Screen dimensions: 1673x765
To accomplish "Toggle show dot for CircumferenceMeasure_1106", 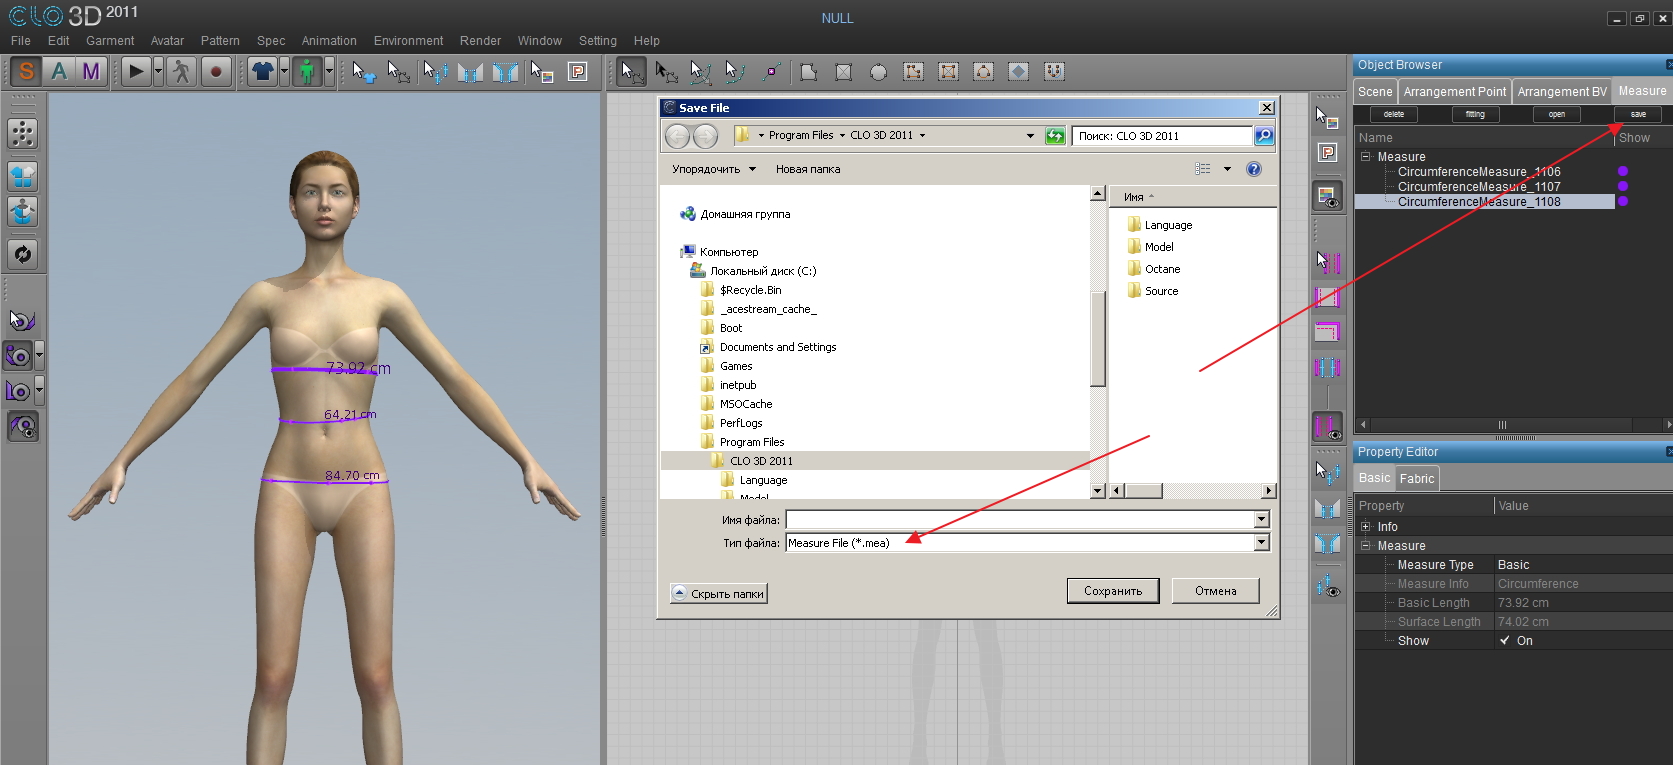I will pos(1623,171).
